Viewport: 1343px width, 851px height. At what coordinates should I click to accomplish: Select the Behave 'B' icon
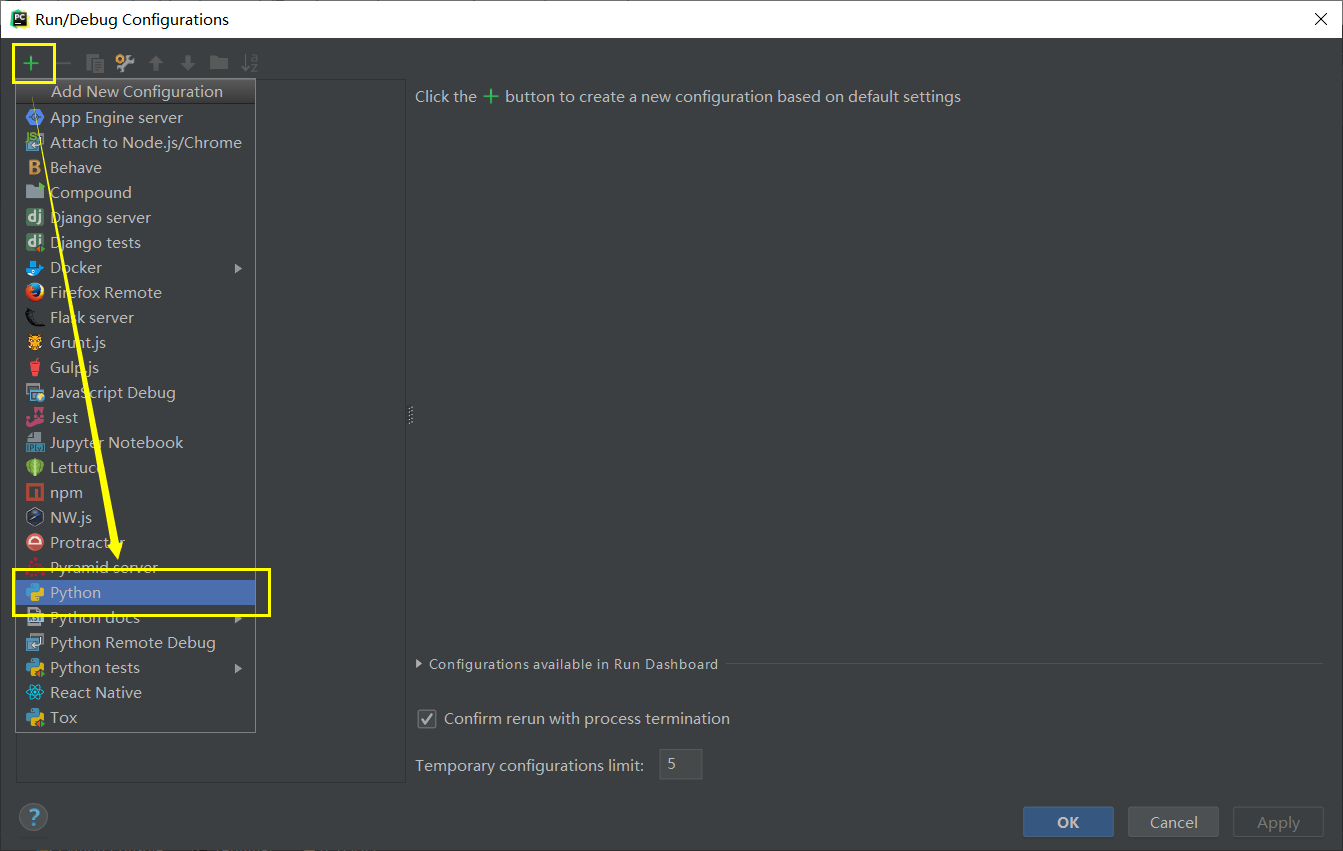coord(35,167)
